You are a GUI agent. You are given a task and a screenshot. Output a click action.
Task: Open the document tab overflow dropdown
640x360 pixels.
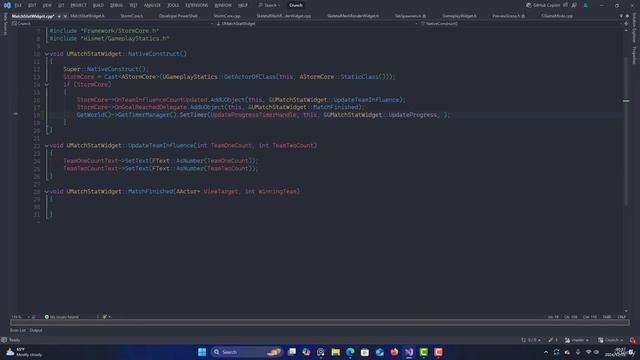[x=621, y=16]
